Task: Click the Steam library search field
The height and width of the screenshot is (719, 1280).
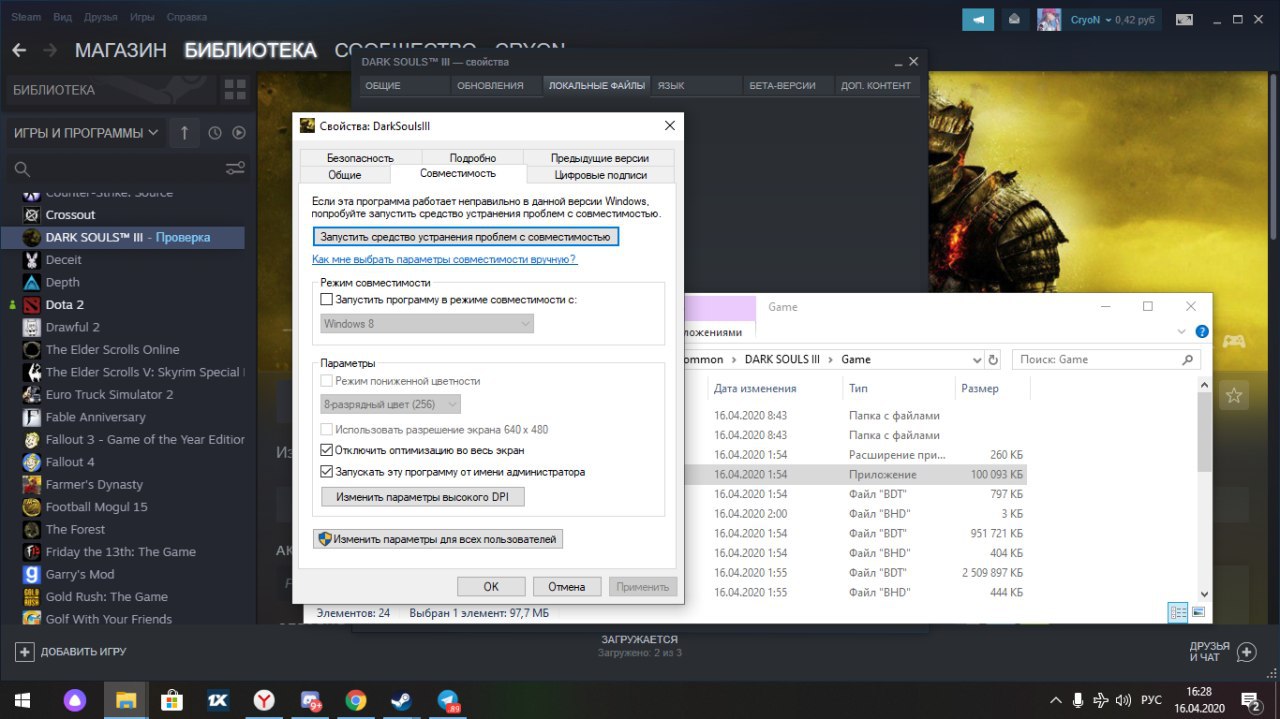Action: 115,168
